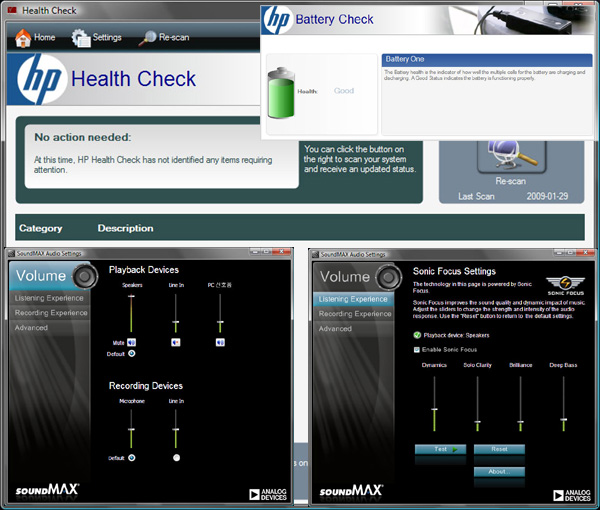Click the Last Scan date 2009-01-29
The width and height of the screenshot is (600, 510).
[547, 196]
